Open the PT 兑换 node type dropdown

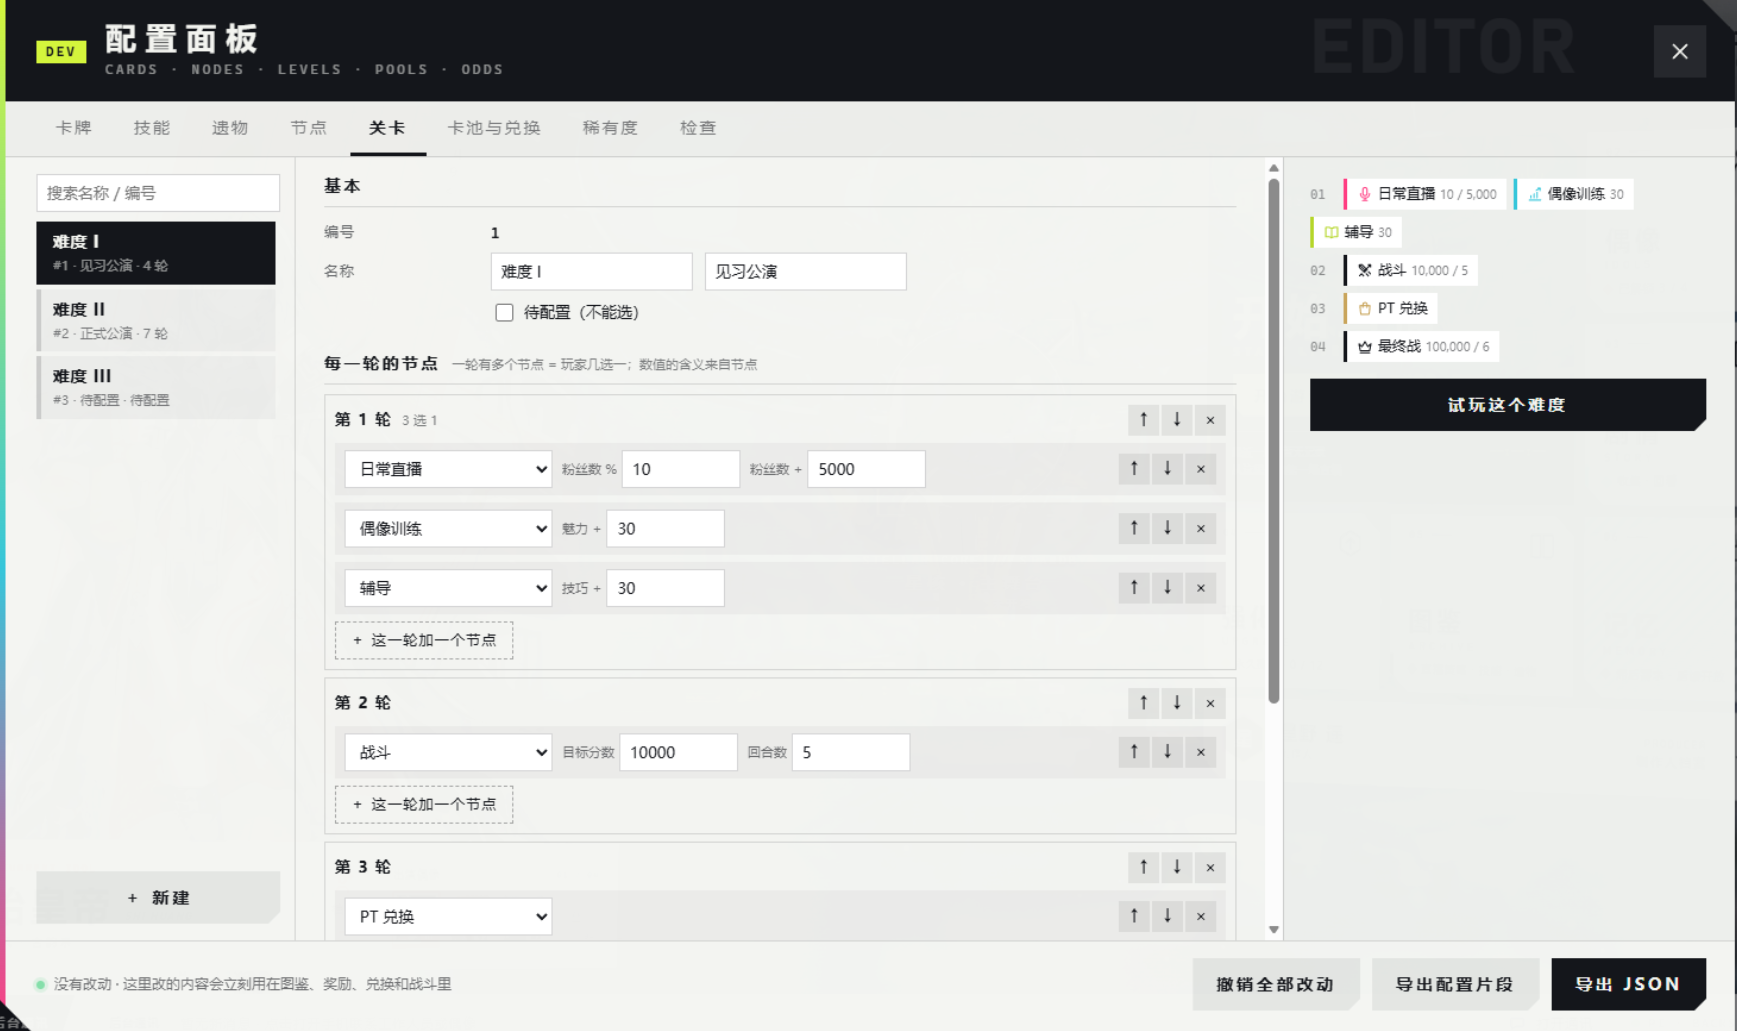(448, 916)
